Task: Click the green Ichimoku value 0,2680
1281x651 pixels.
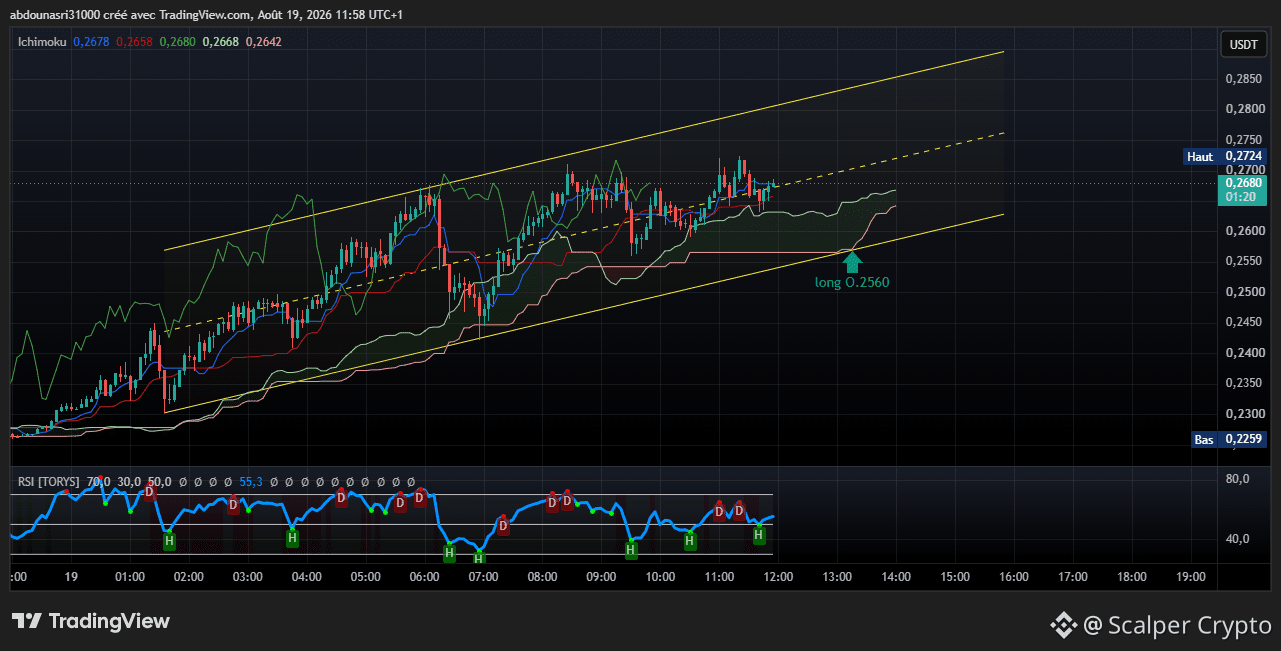Action: coord(177,42)
